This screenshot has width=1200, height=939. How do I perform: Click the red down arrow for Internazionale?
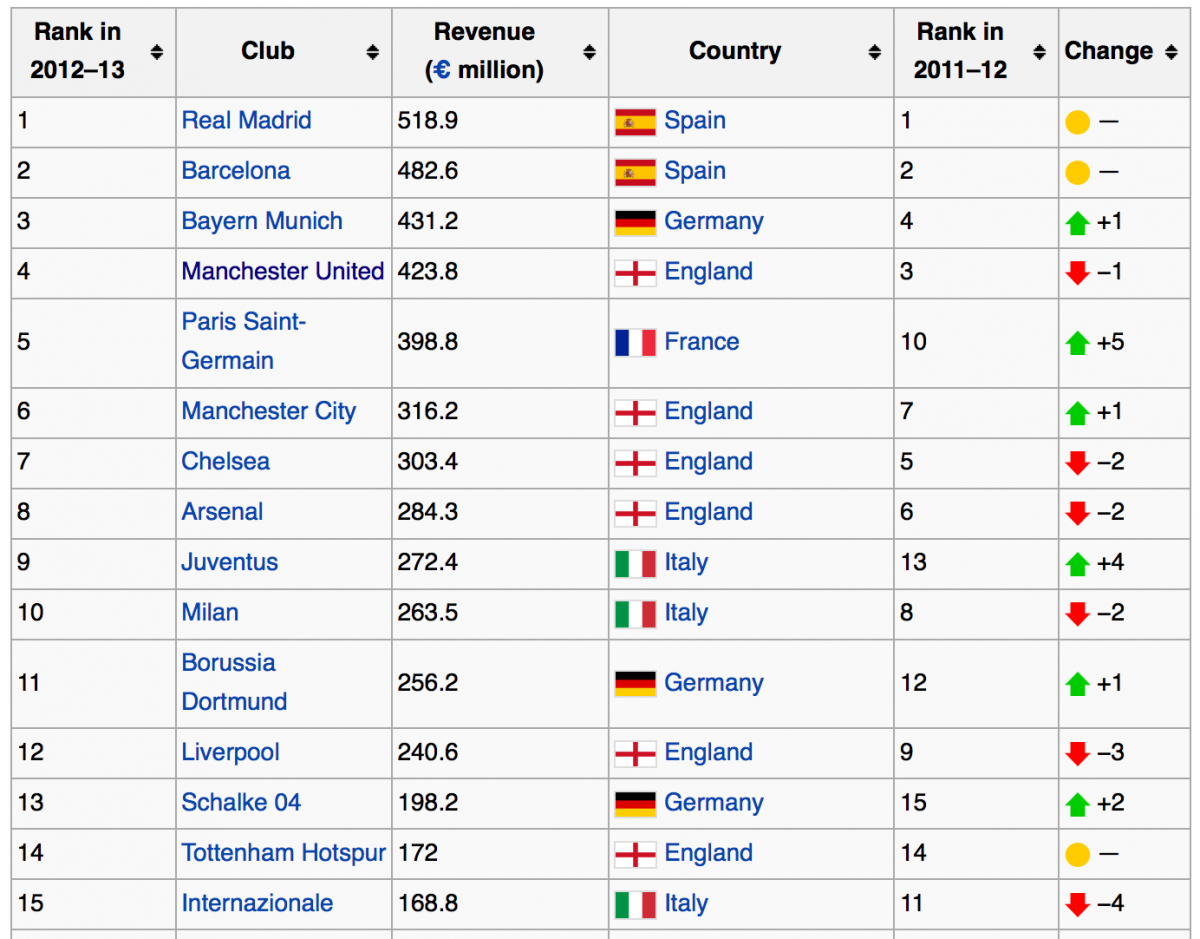click(x=1077, y=904)
